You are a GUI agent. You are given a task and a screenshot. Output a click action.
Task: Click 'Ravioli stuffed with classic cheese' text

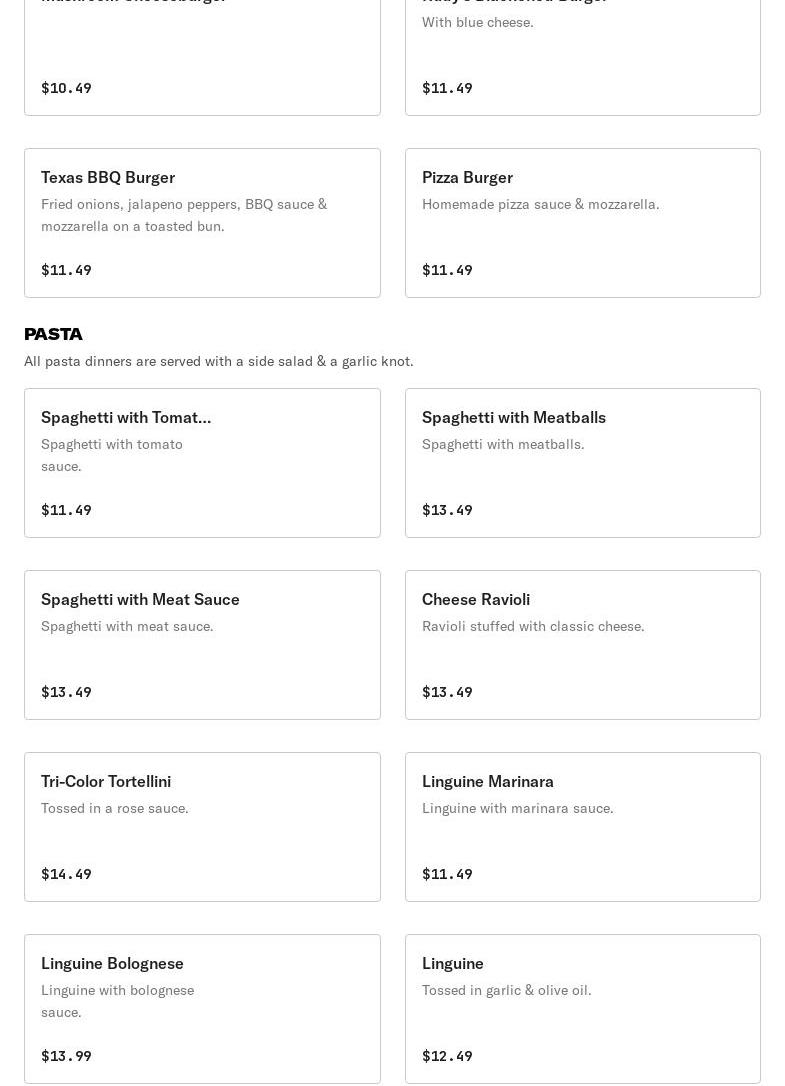click(x=533, y=626)
